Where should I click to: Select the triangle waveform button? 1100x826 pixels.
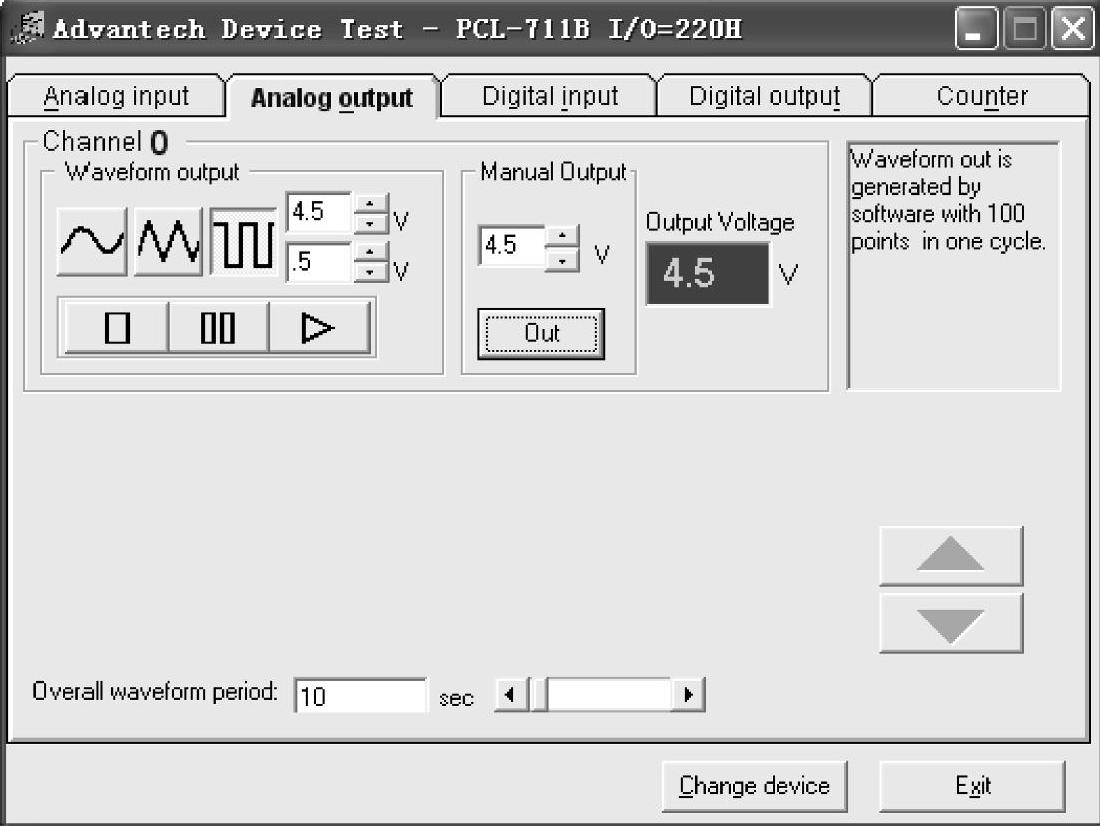168,241
